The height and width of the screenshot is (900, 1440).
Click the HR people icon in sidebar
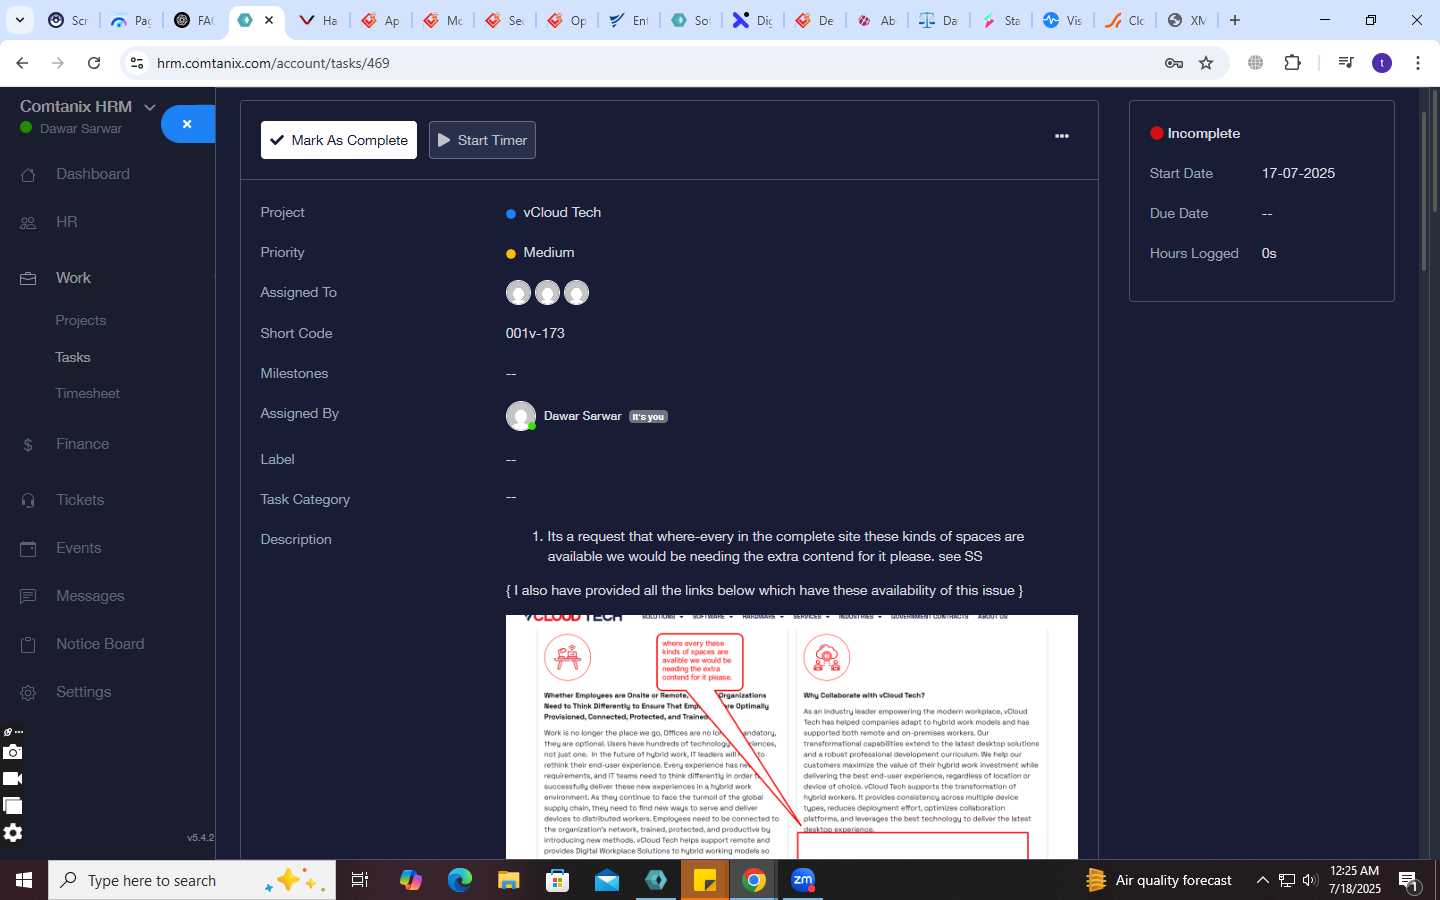coord(28,223)
